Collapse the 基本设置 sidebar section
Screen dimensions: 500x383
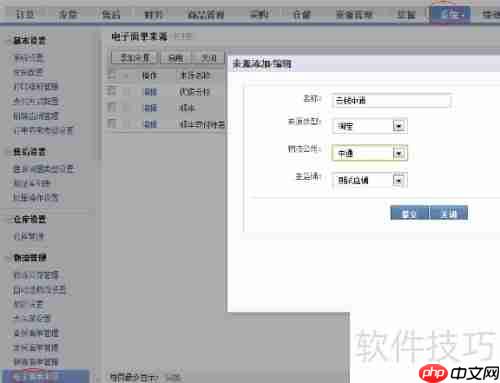29,40
